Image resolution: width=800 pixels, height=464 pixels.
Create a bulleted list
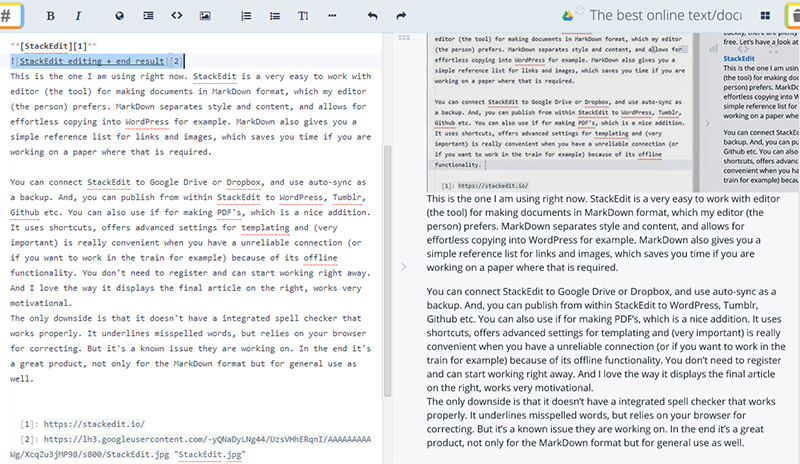(275, 16)
